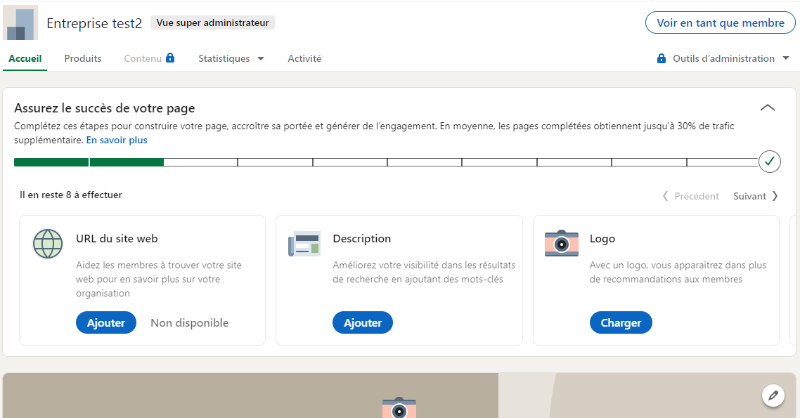
Task: Edit the cover image with pencil icon
Action: [x=773, y=396]
